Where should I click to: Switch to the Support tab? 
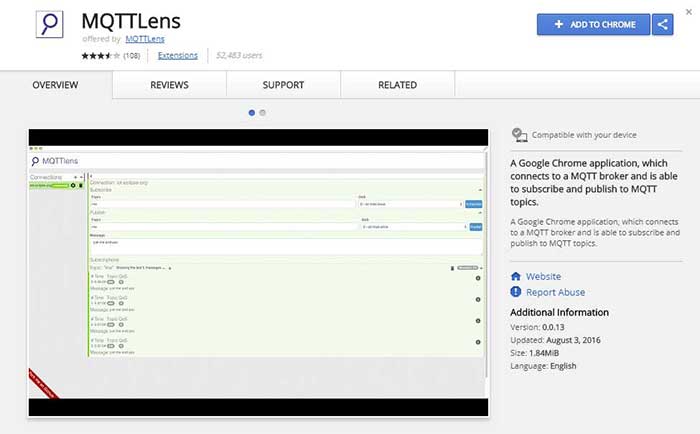point(283,85)
